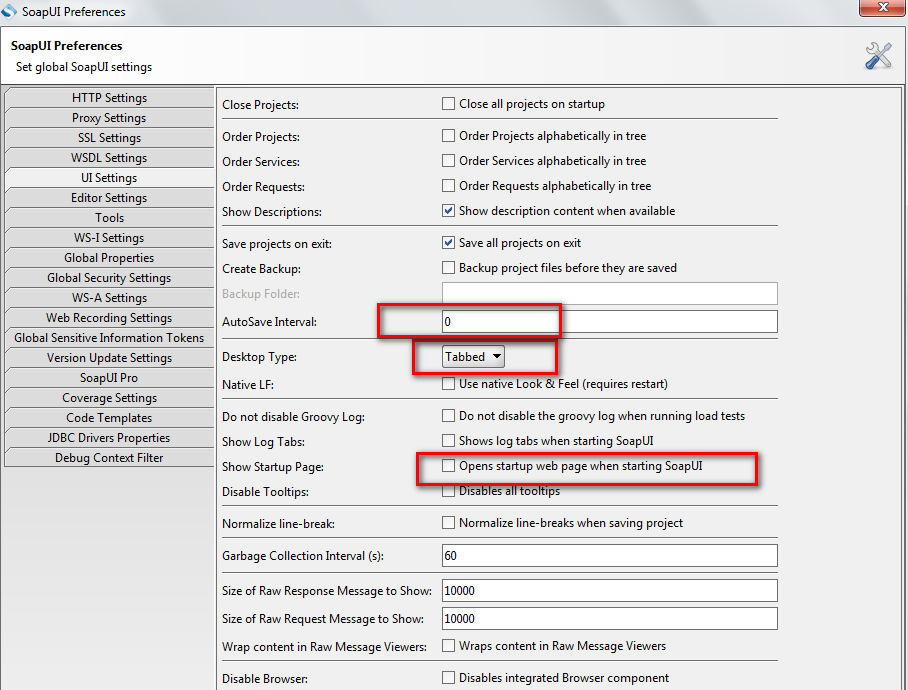Open Global Sensitive Information Tokens tab

pos(109,337)
